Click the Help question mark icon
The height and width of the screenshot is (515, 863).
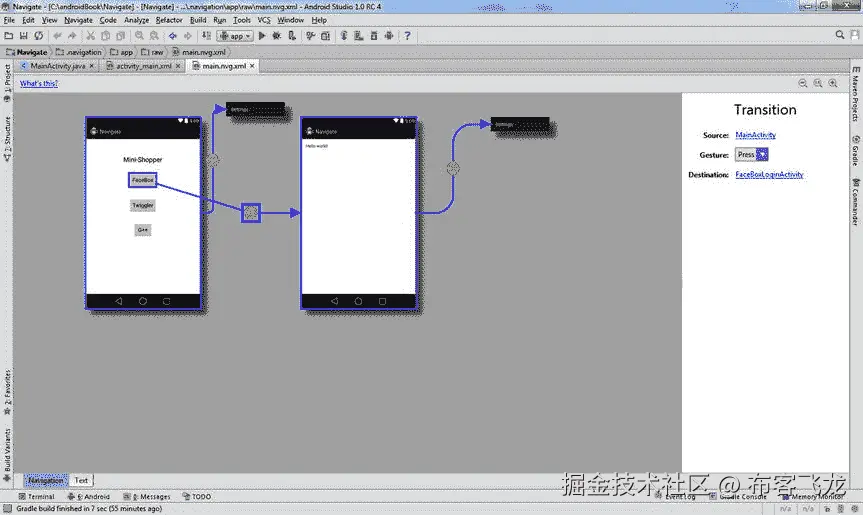click(407, 36)
